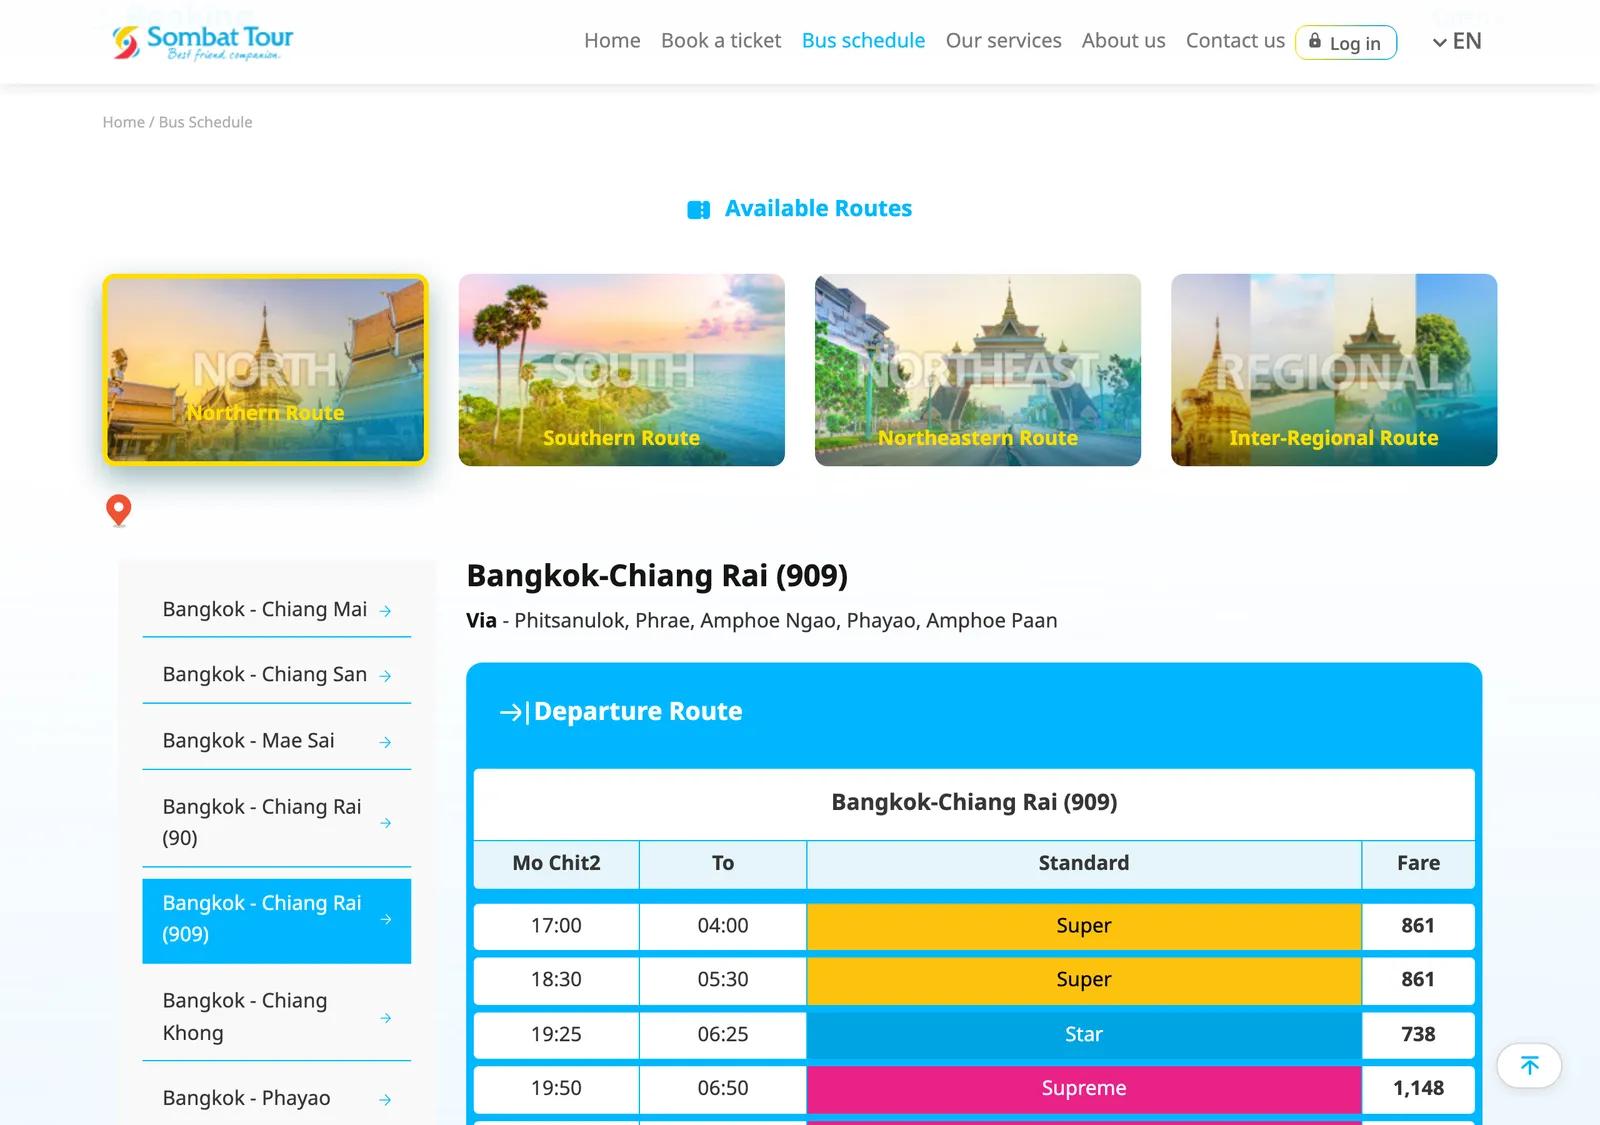The width and height of the screenshot is (1600, 1125).
Task: Click the 17:00 departure time cell
Action: 556,926
